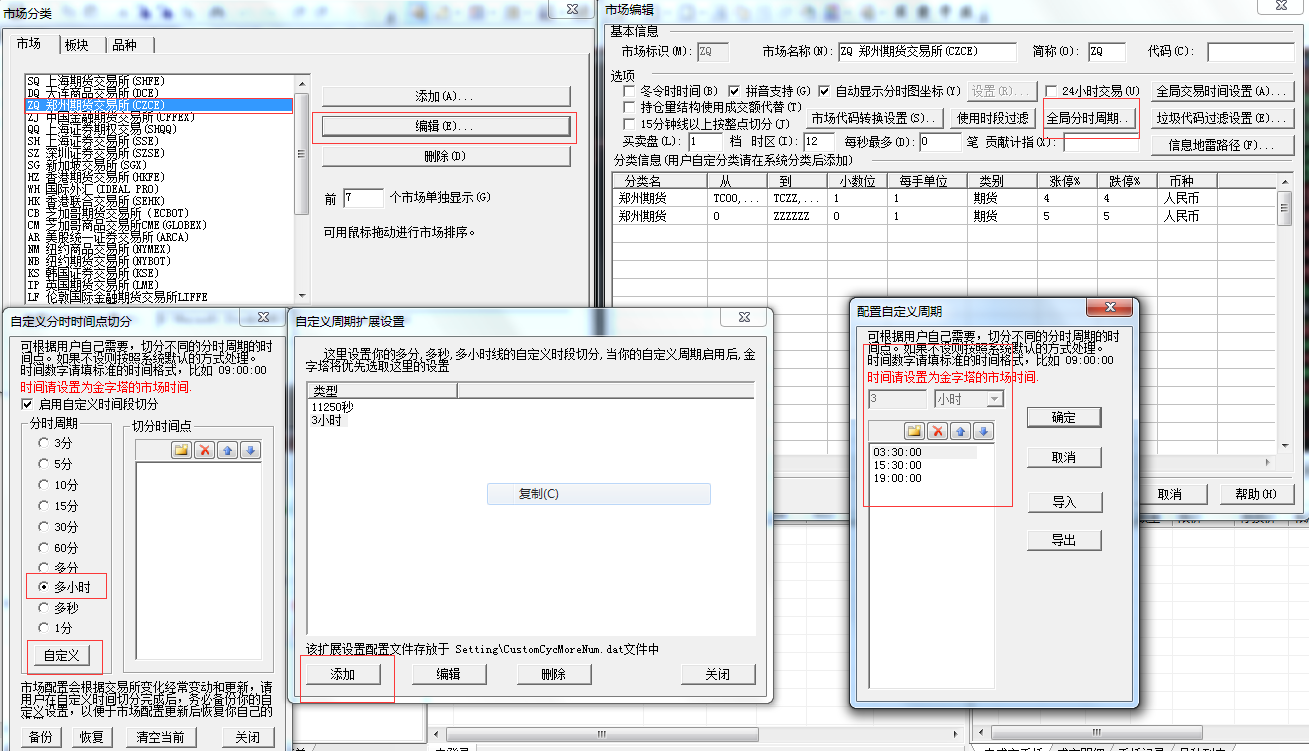Toggle 启用自定义时间段切分 checkbox
1309x751 pixels.
[x=27, y=404]
